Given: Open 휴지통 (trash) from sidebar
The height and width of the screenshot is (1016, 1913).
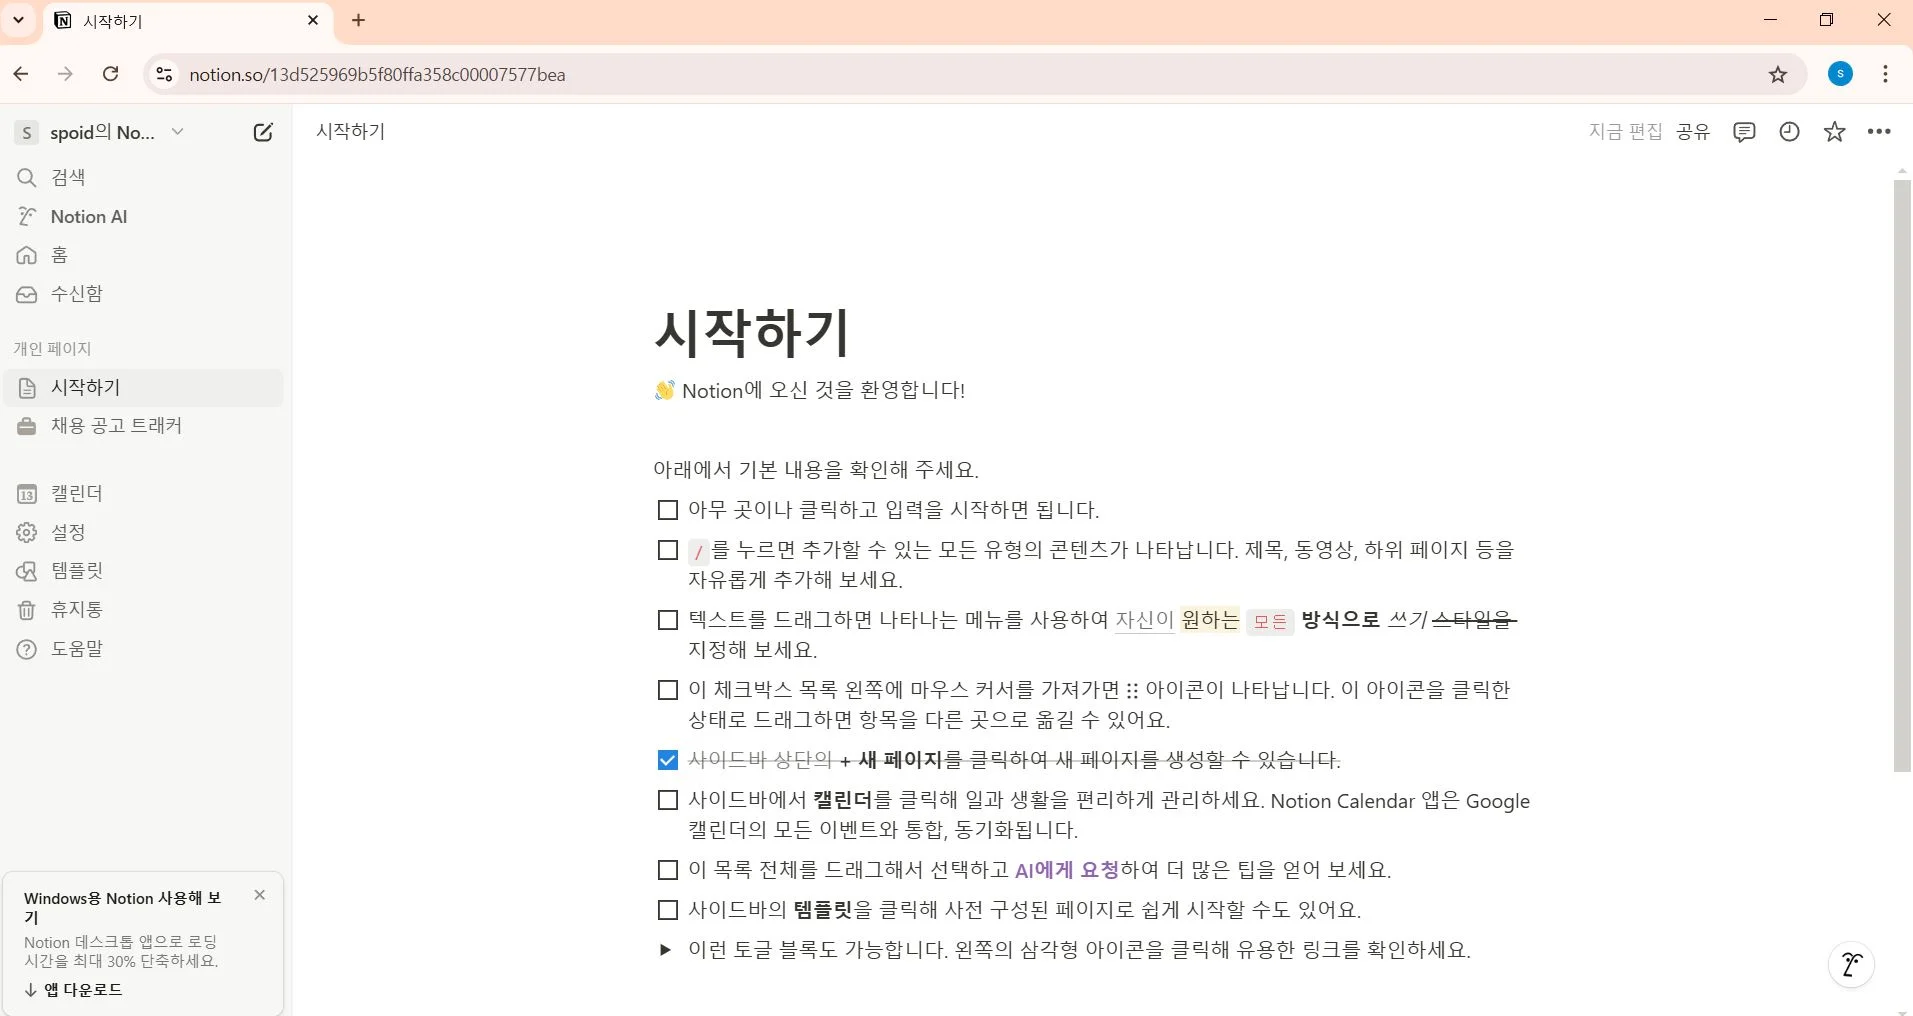Looking at the screenshot, I should click(x=76, y=609).
